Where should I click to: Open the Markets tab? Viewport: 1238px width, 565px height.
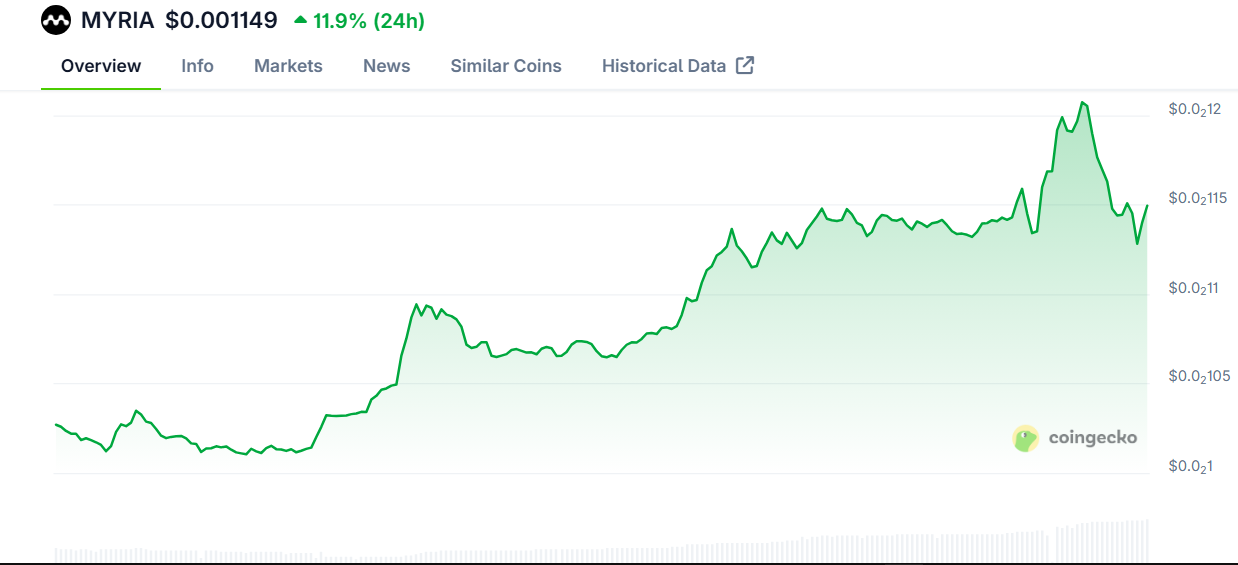coord(288,66)
